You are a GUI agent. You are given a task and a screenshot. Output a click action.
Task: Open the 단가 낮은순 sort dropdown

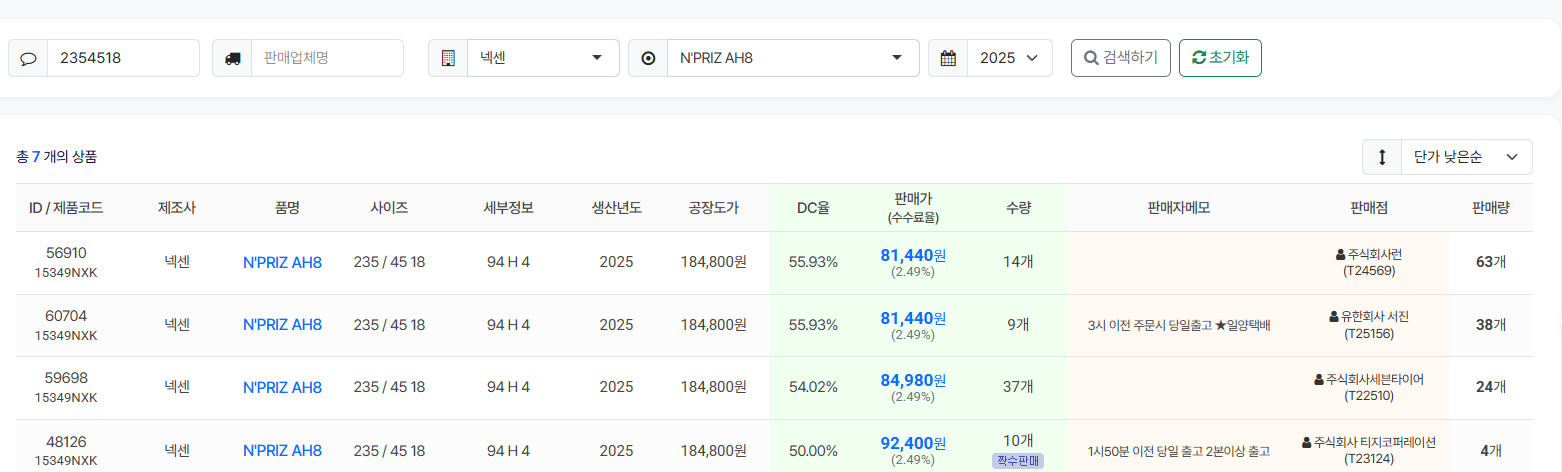click(1465, 157)
